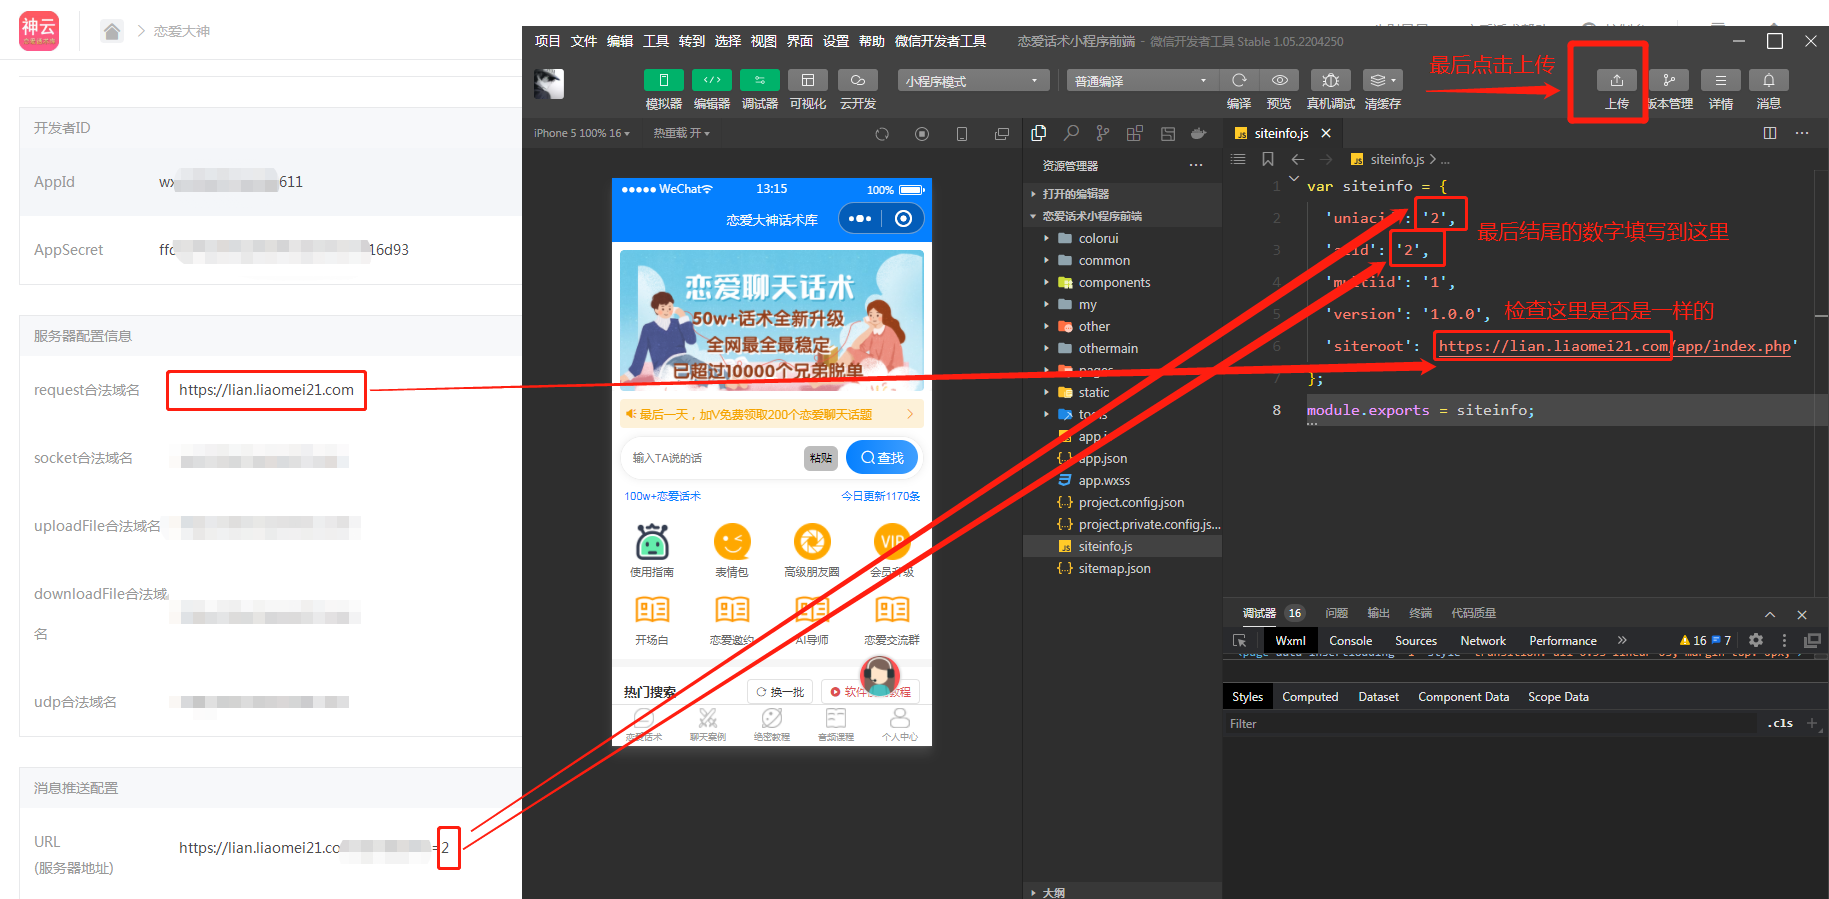Open sitemap.json file
The width and height of the screenshot is (1829, 899).
tap(1114, 568)
